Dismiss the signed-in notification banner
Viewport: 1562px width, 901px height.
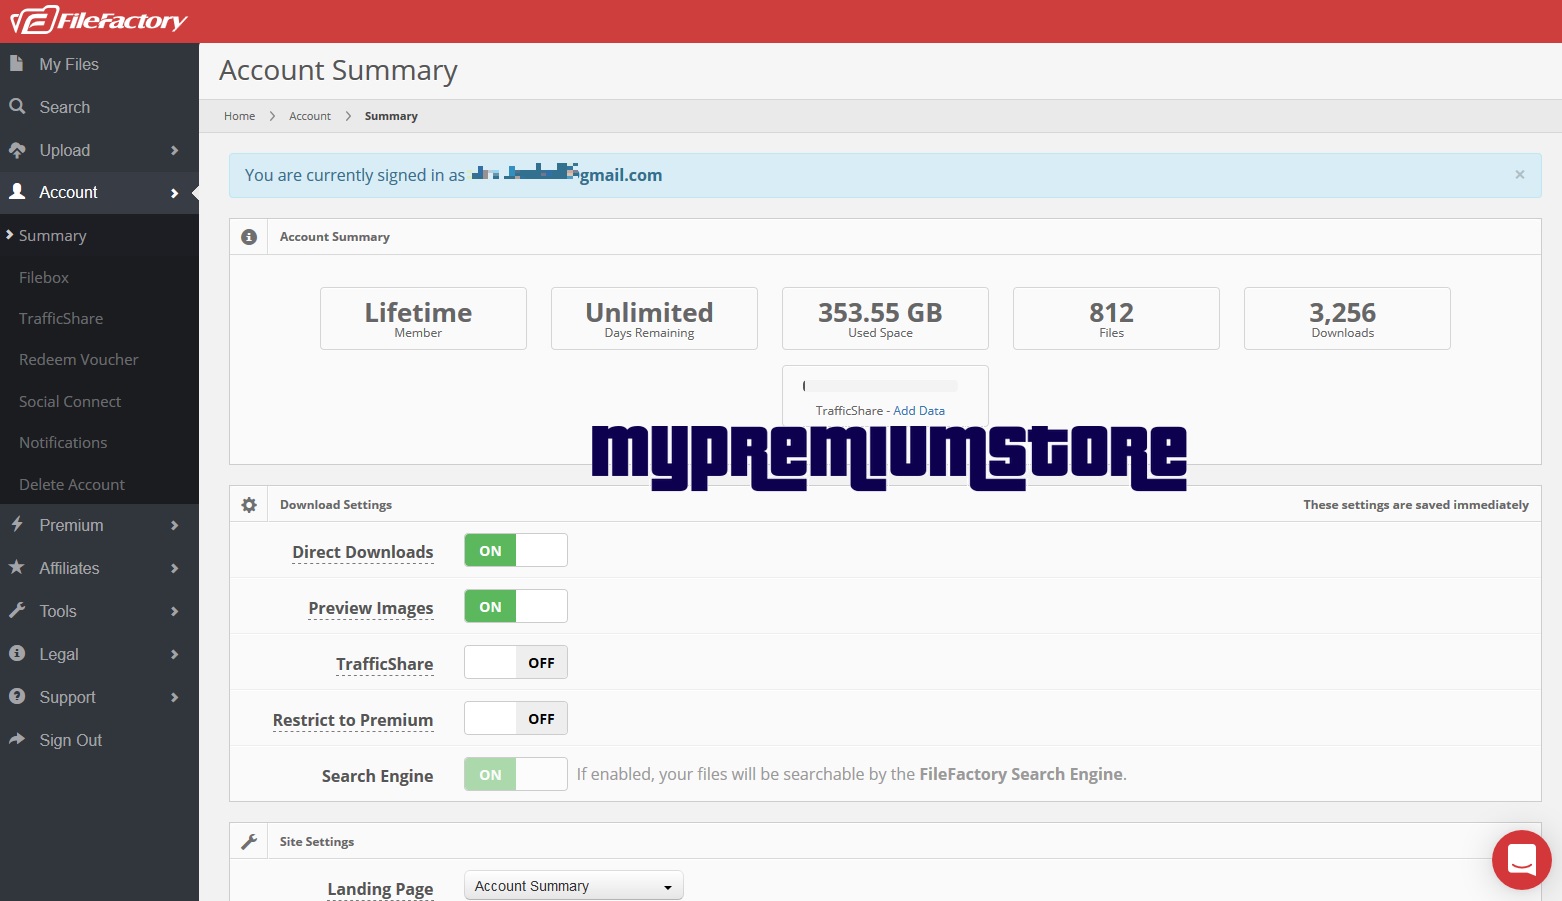click(1519, 174)
